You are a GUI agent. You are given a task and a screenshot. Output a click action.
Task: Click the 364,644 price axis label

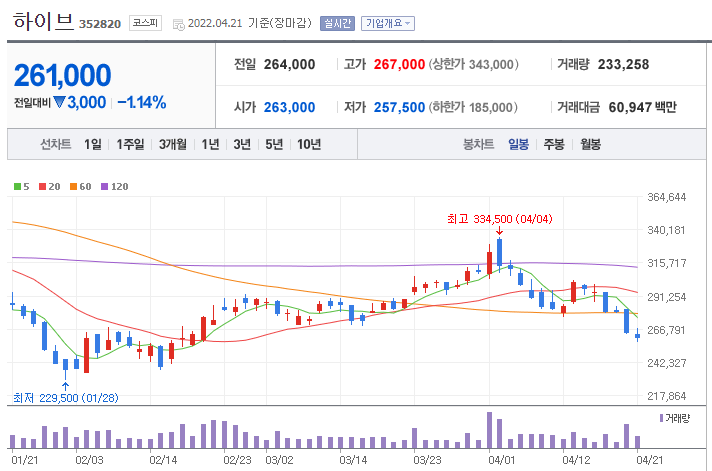coord(667,197)
